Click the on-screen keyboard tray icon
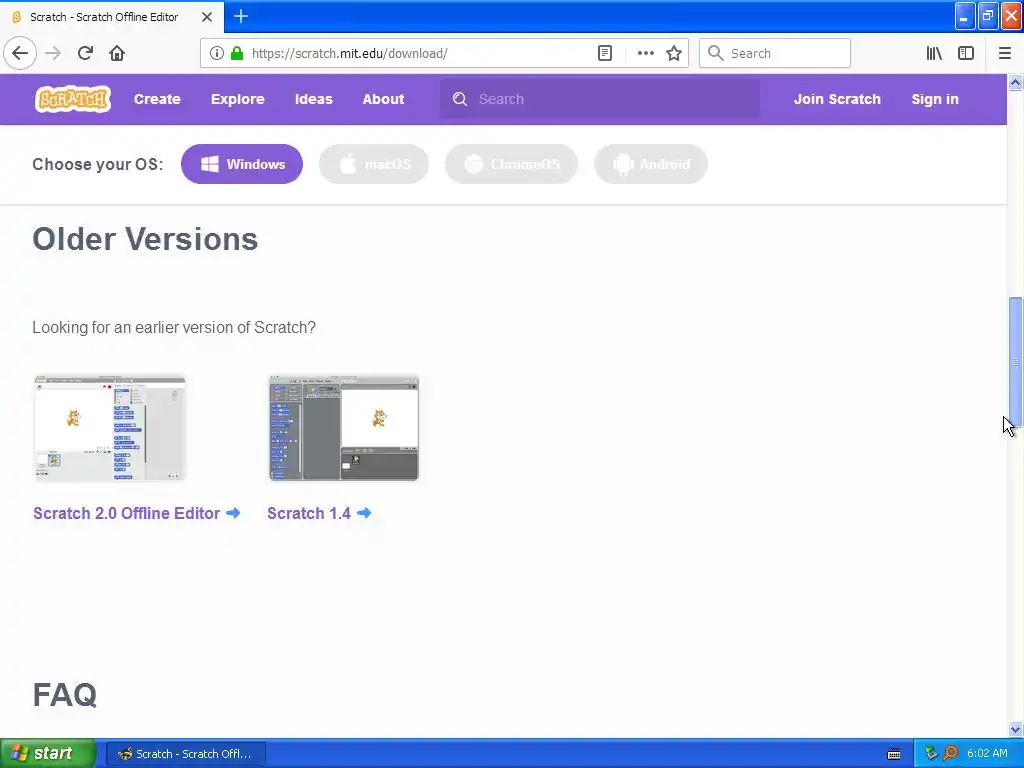This screenshot has width=1024, height=768. [893, 754]
